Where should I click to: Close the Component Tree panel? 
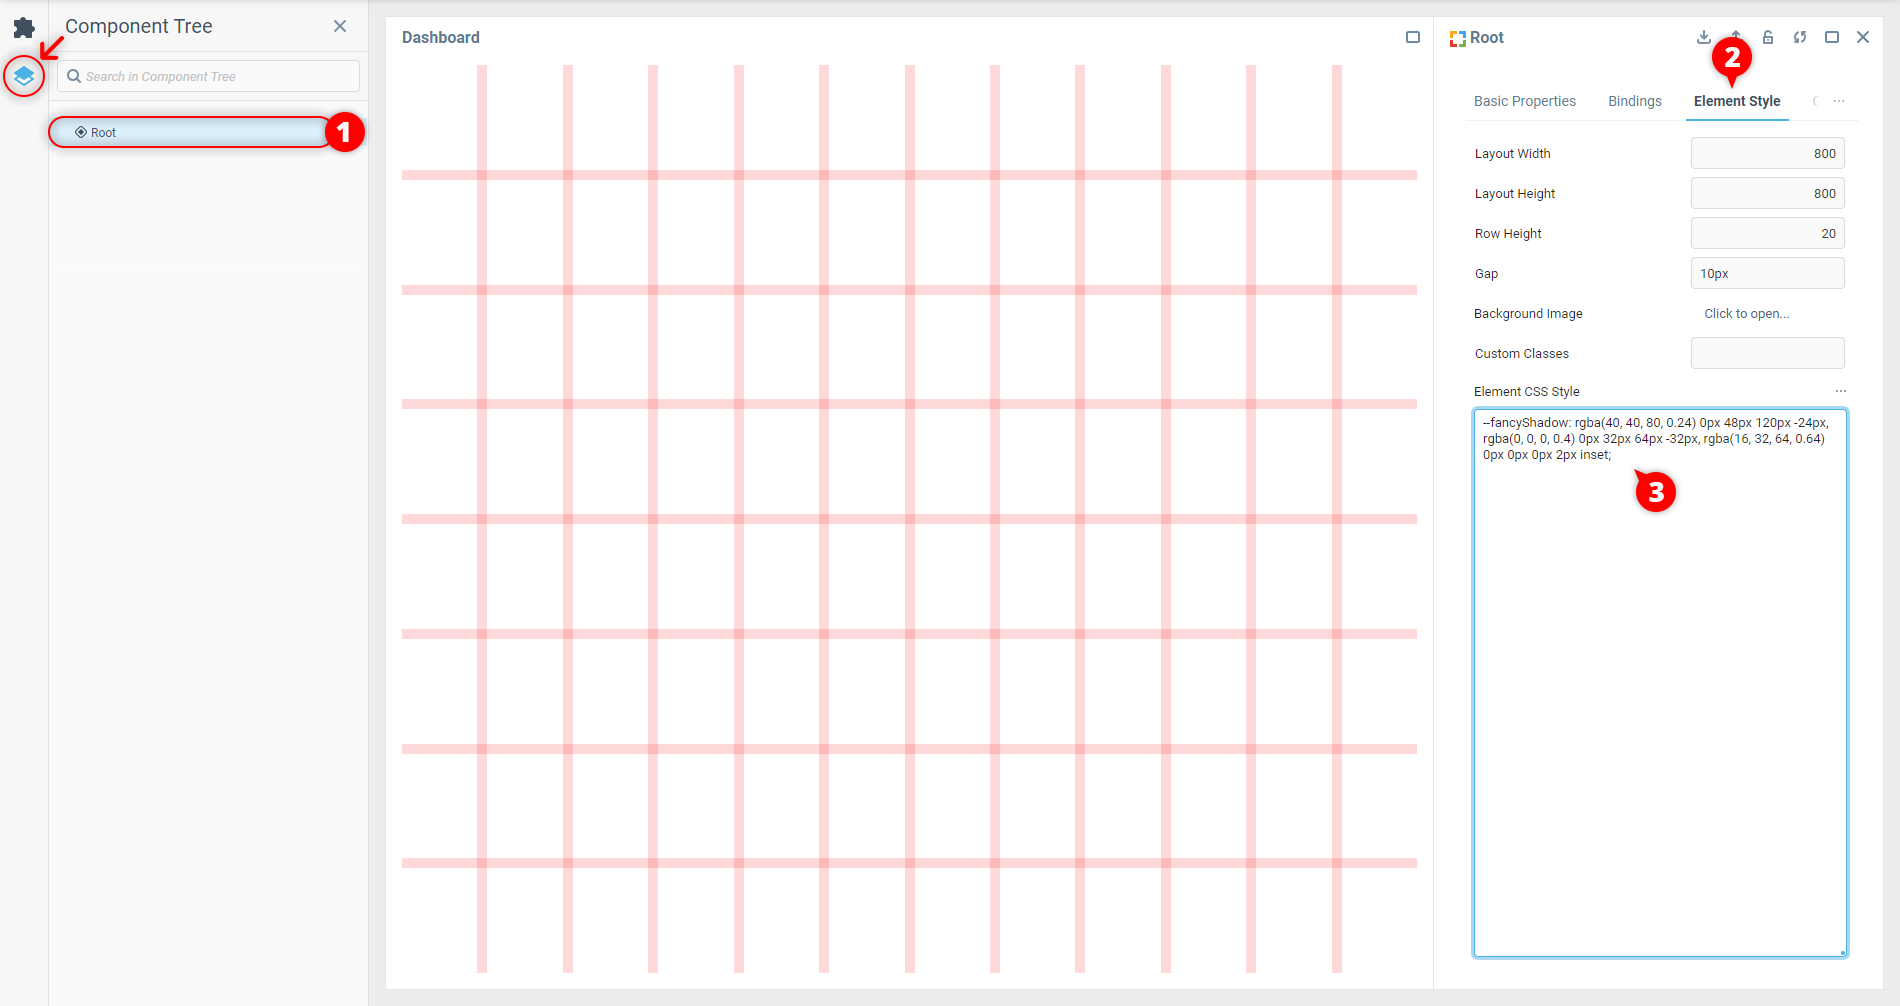point(340,26)
